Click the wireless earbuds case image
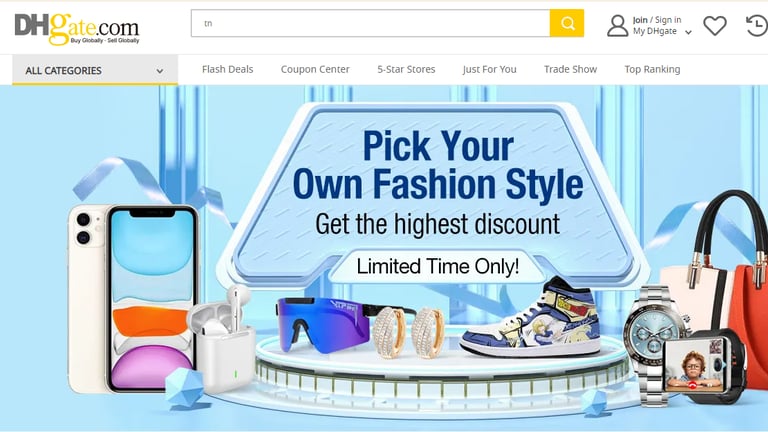Image resolution: width=768 pixels, height=432 pixels. coord(222,339)
